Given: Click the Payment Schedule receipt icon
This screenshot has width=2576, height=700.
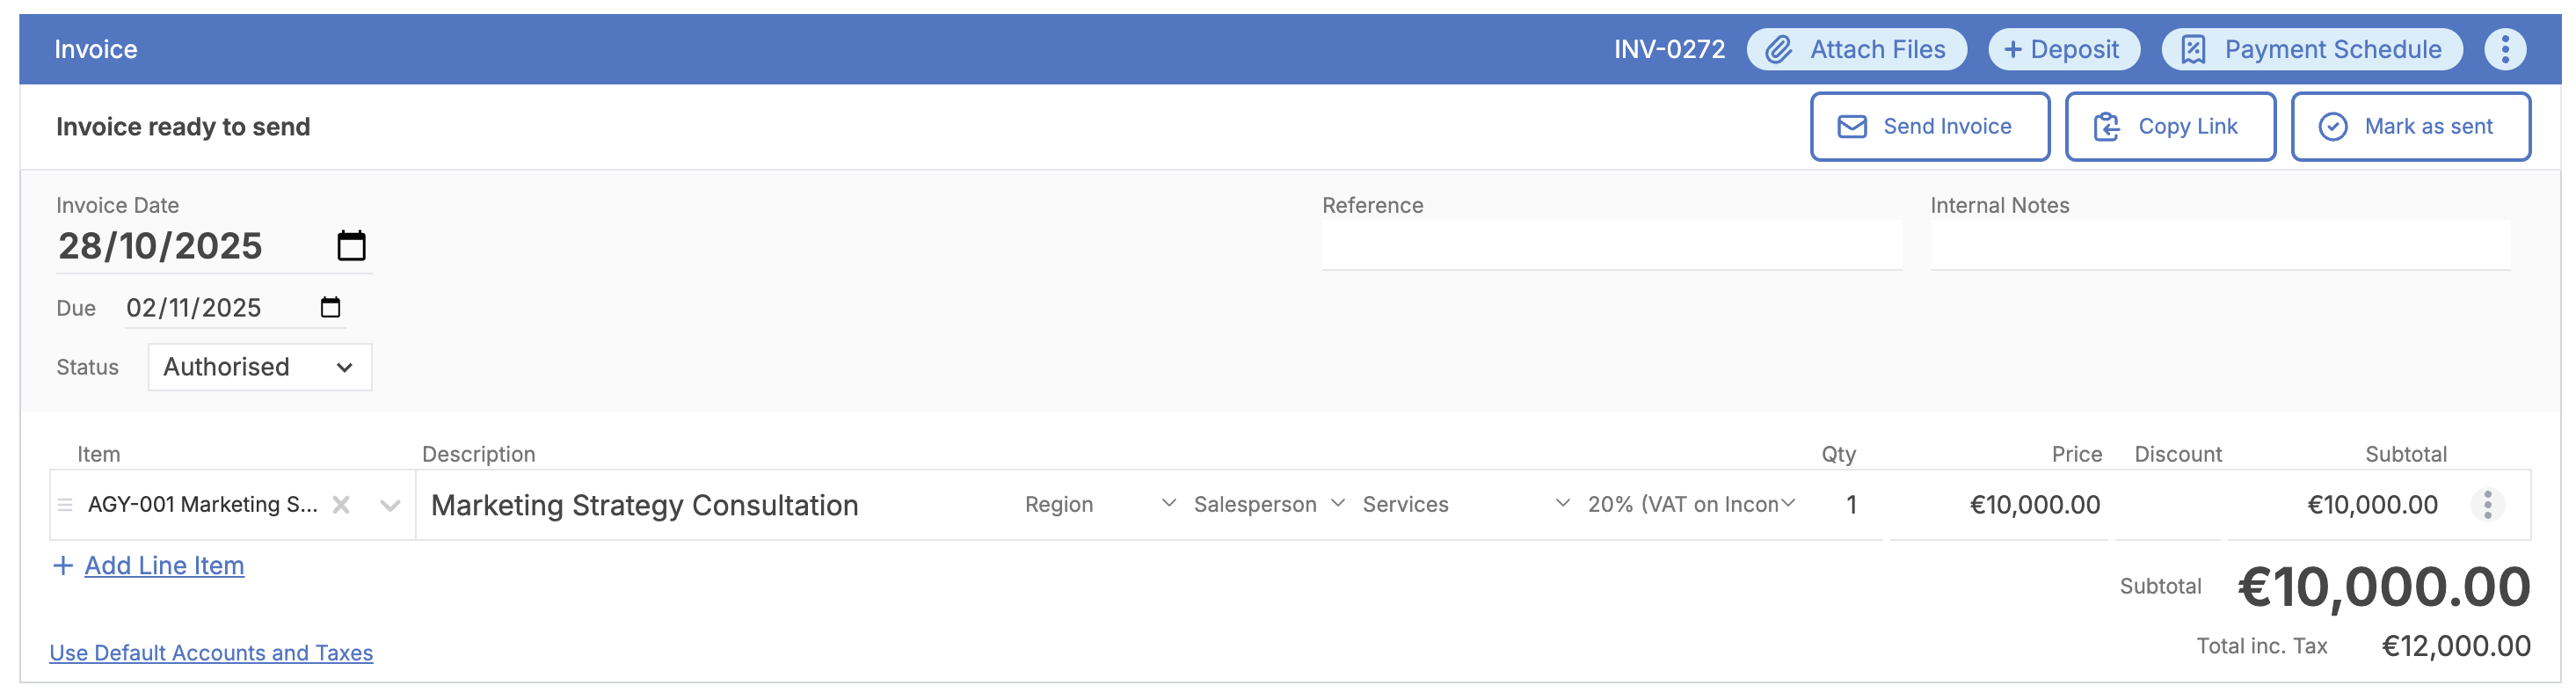Looking at the screenshot, I should click(x=2193, y=49).
